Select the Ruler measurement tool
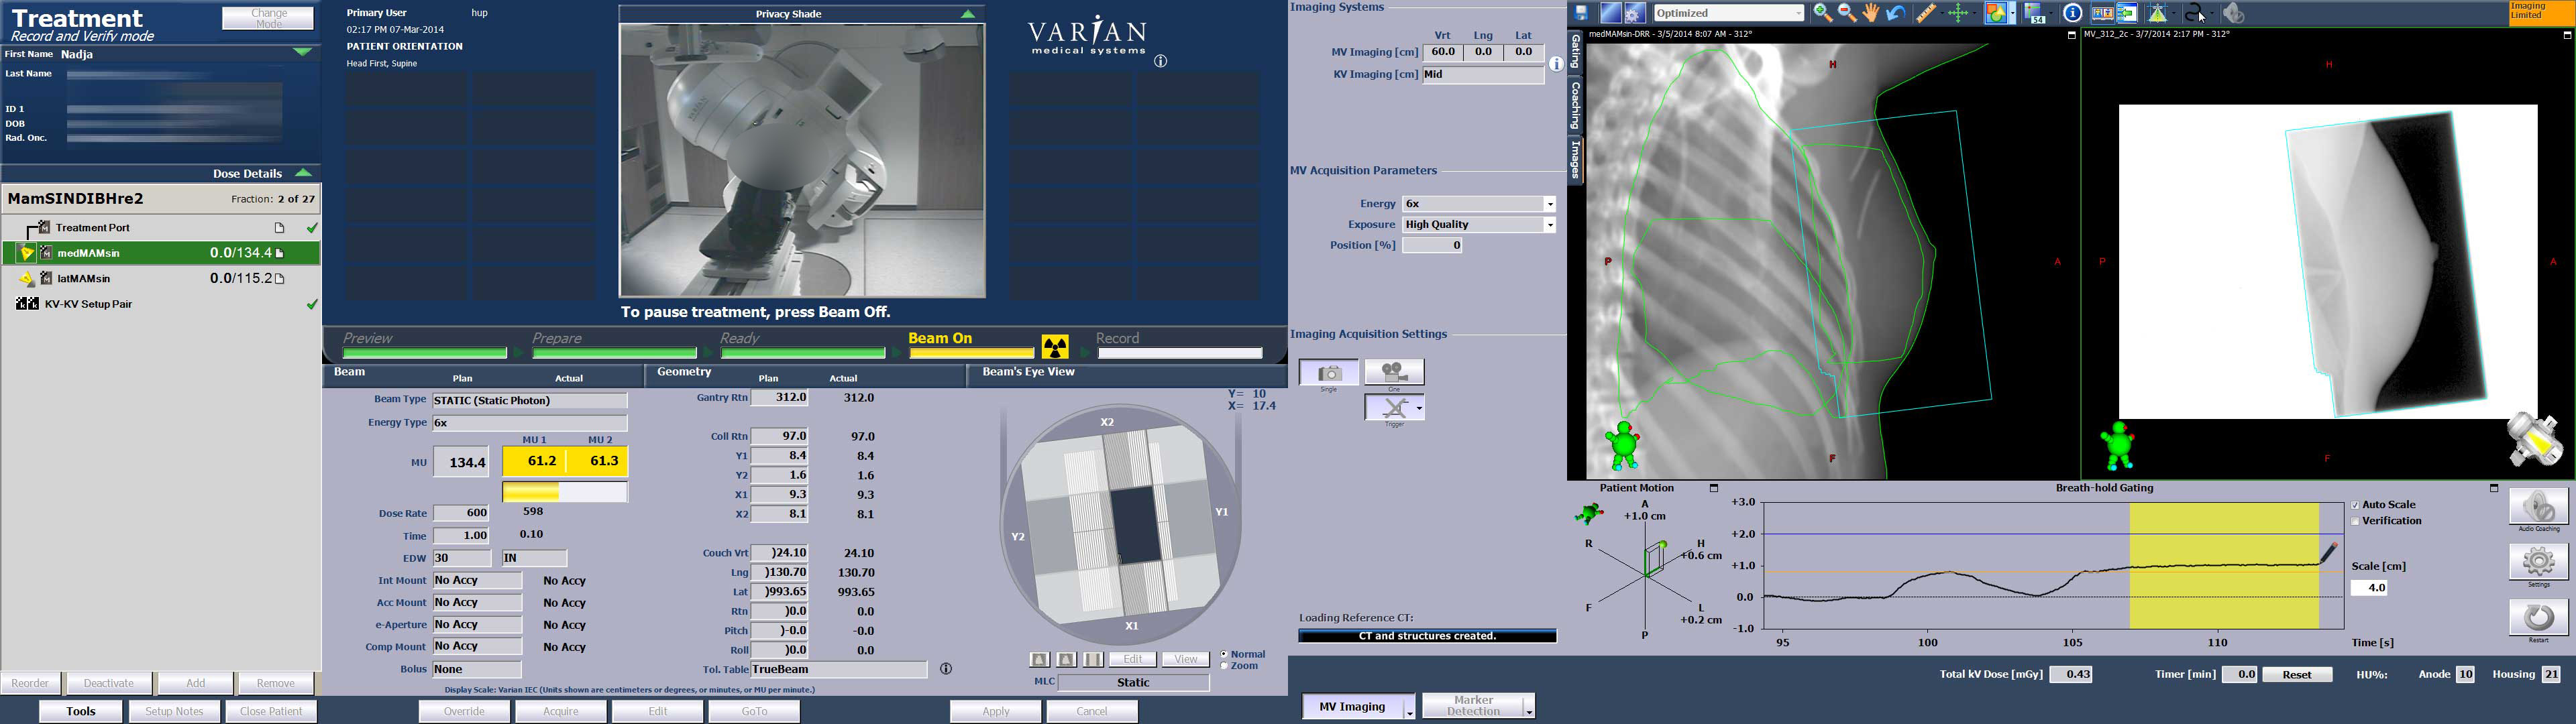 pyautogui.click(x=1928, y=14)
